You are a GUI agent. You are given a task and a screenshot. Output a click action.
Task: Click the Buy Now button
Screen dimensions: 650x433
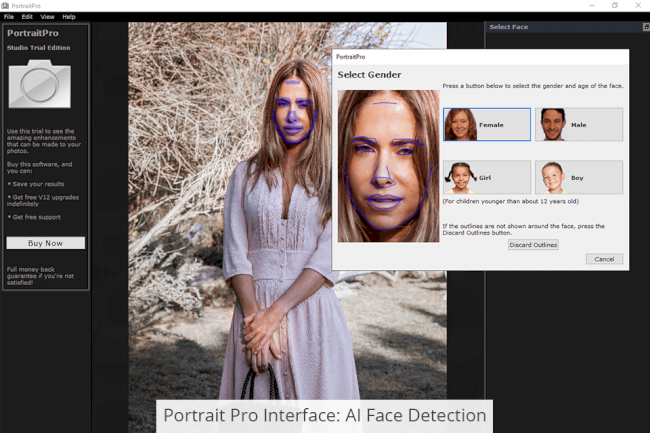(46, 243)
